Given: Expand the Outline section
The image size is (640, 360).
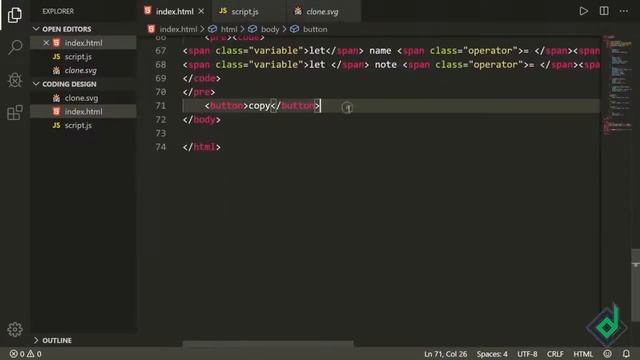Looking at the screenshot, I should point(57,340).
